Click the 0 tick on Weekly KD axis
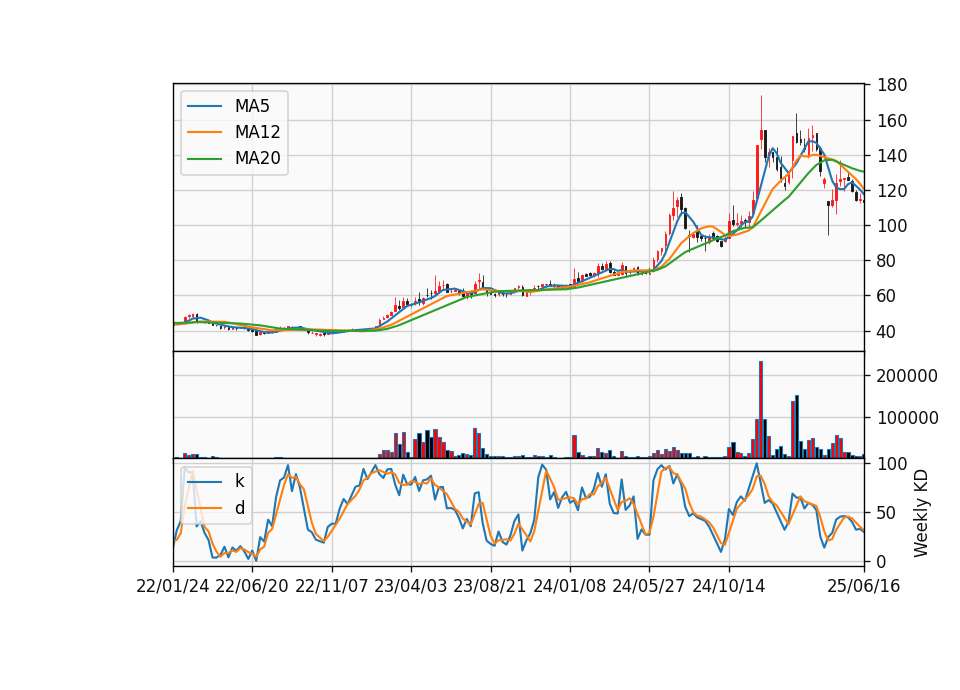 [x=882, y=561]
